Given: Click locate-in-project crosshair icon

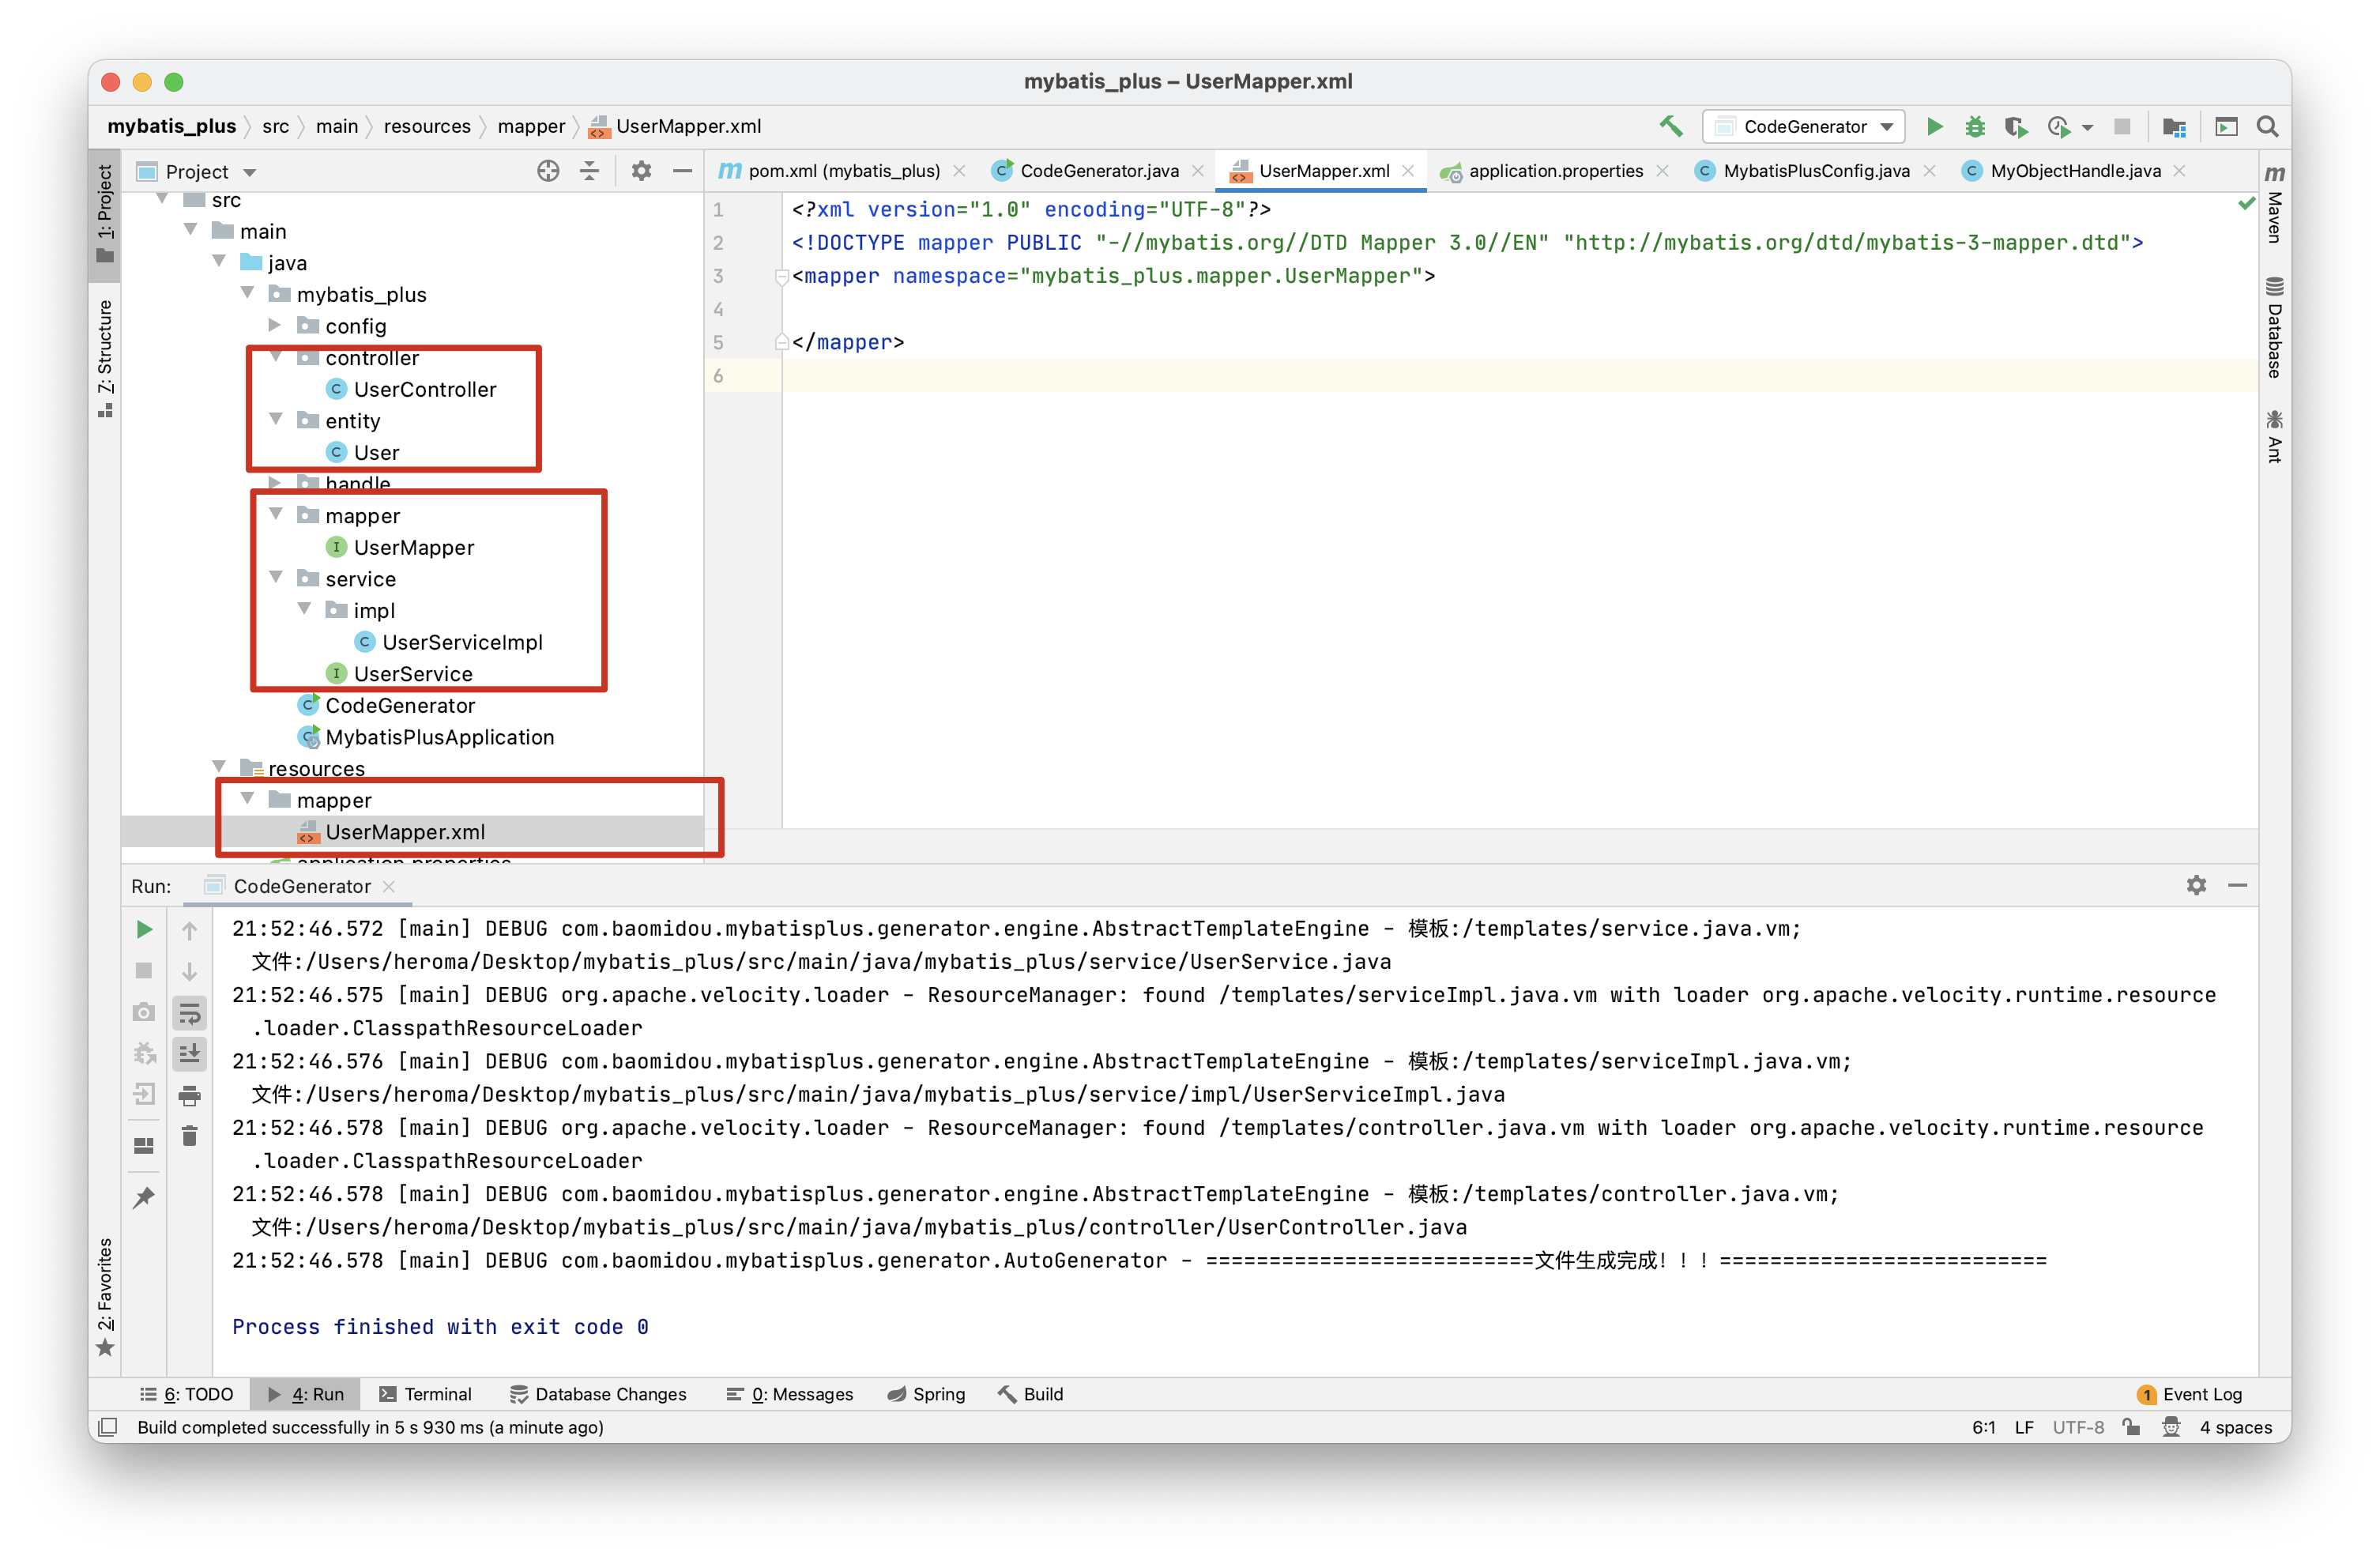Looking at the screenshot, I should [x=548, y=171].
